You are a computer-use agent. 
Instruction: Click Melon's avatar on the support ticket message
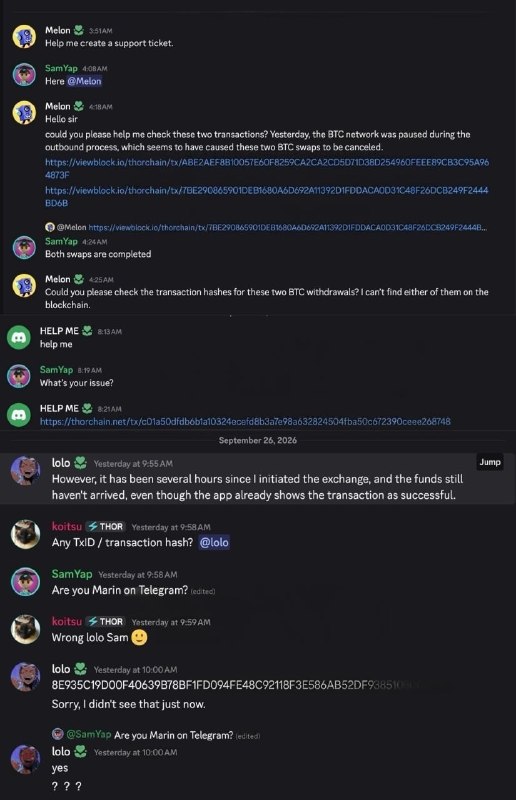(24, 37)
